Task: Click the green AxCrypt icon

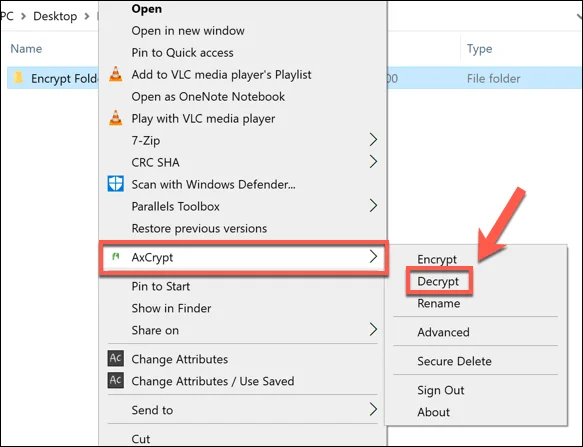Action: point(116,256)
